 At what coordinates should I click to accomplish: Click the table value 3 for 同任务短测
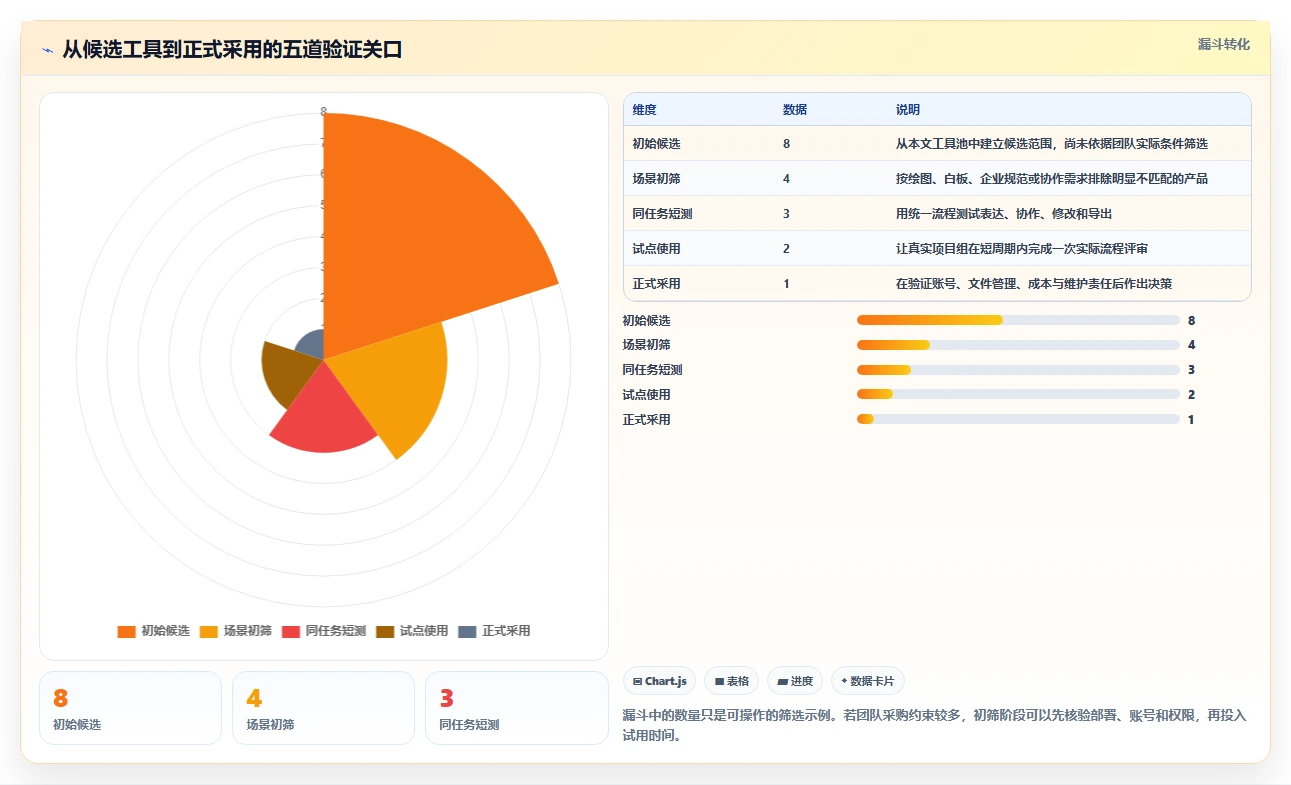787,214
